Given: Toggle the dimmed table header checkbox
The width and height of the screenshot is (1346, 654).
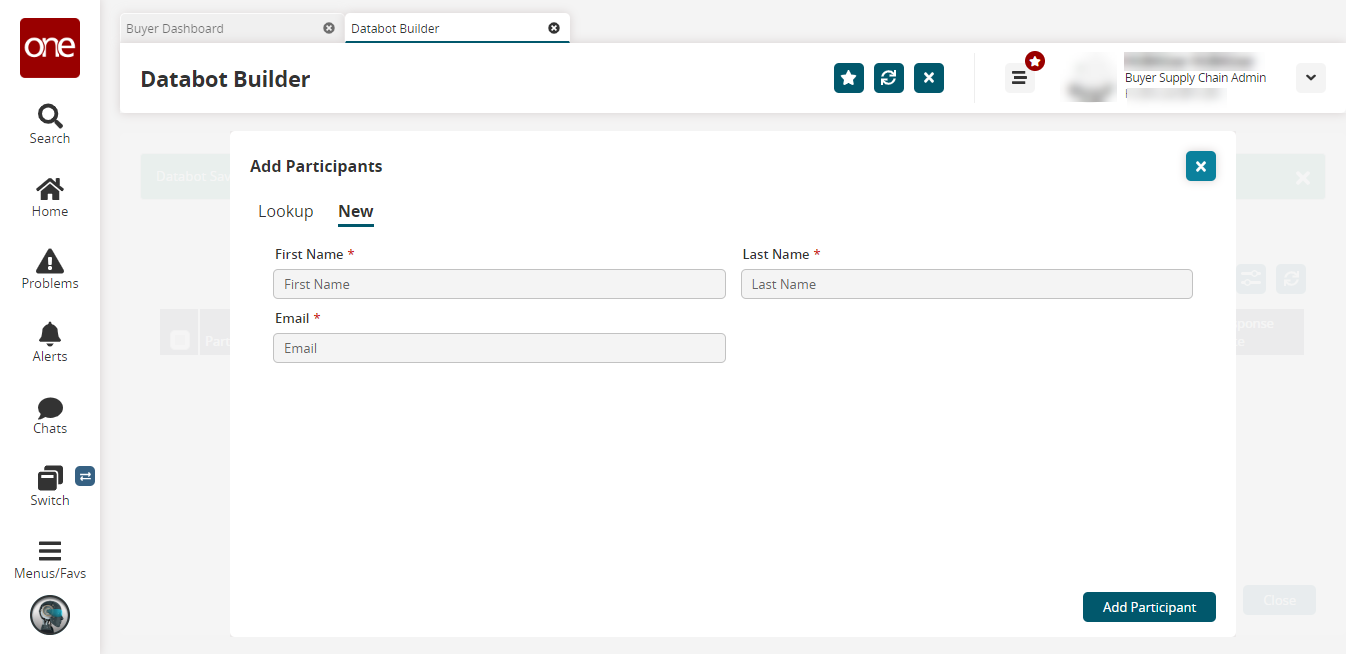Looking at the screenshot, I should tap(180, 341).
